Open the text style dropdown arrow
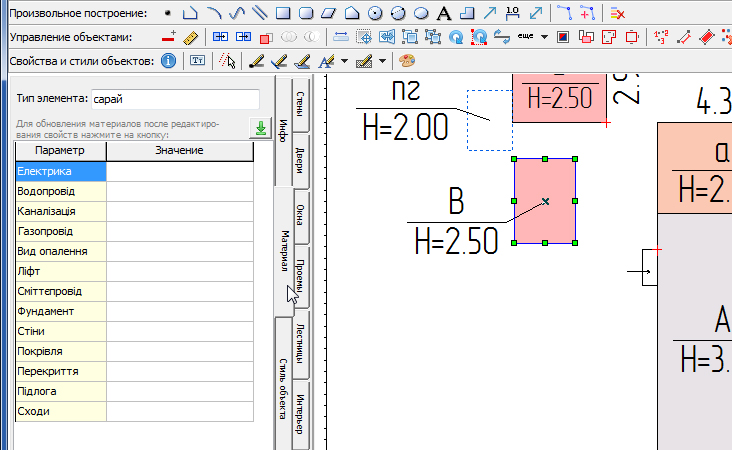The width and height of the screenshot is (732, 450). [x=344, y=61]
